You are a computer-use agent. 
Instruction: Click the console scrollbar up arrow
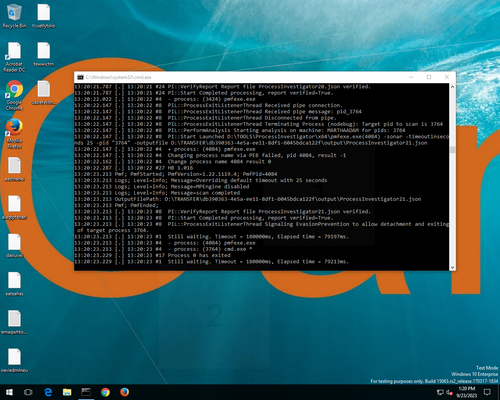click(452, 87)
